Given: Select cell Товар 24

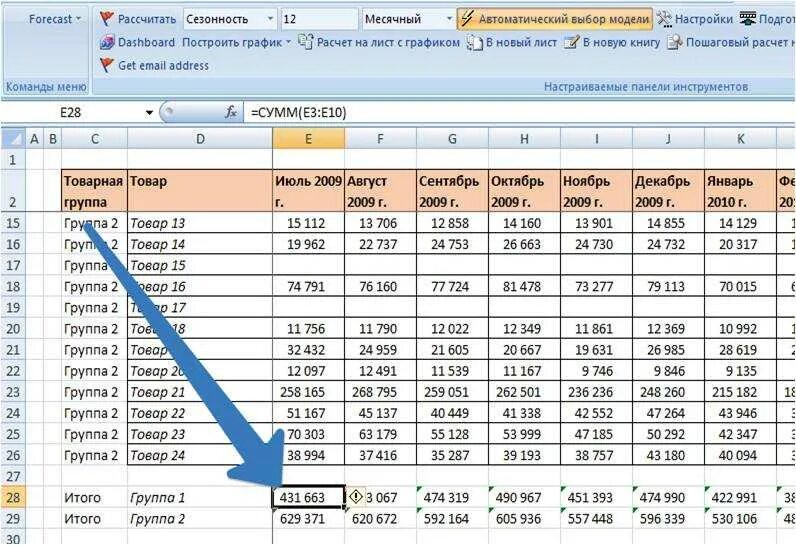Looking at the screenshot, I should [x=200, y=456].
